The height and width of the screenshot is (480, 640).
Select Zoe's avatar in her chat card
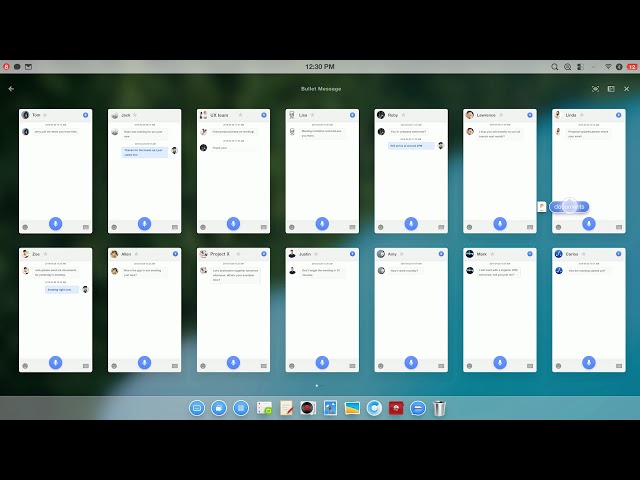point(25,254)
